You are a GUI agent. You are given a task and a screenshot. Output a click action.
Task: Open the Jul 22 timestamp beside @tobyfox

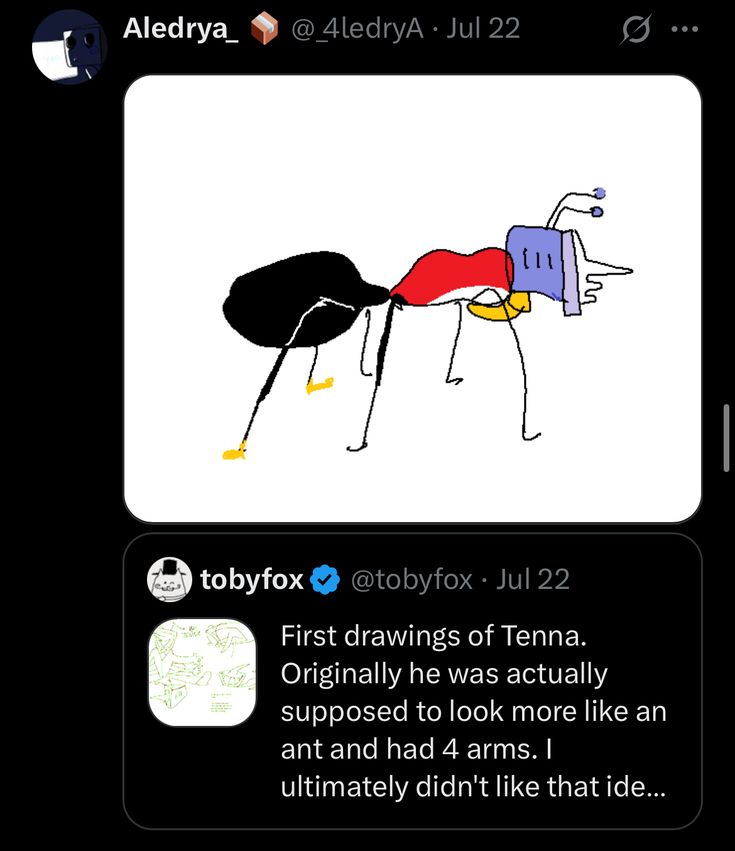pyautogui.click(x=532, y=580)
